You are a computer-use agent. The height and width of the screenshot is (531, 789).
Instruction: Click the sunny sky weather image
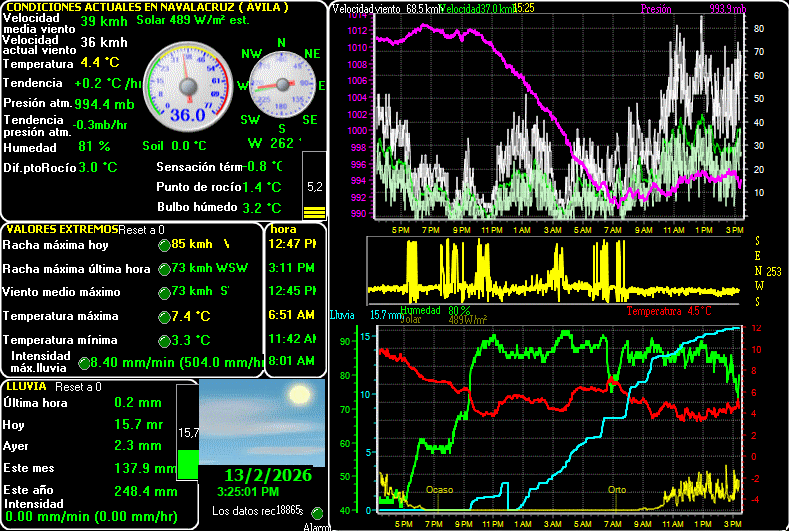pyautogui.click(x=262, y=421)
